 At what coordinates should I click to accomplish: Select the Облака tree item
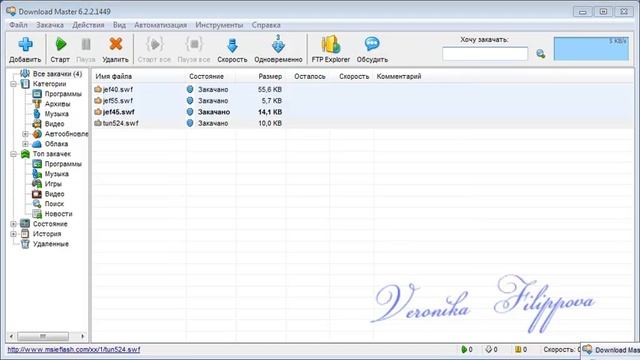pyautogui.click(x=56, y=144)
